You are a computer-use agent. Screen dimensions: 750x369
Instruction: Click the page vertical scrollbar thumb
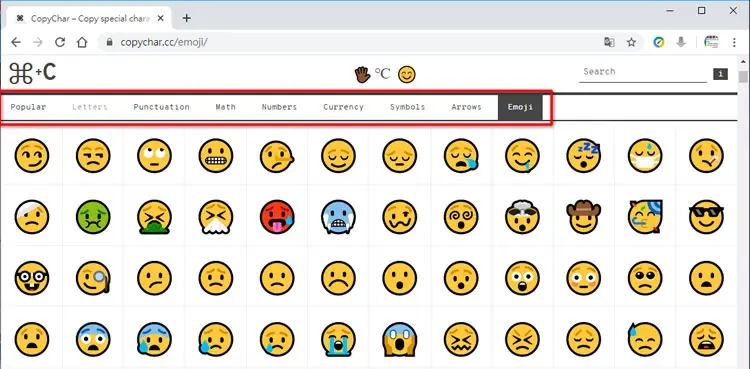point(743,77)
